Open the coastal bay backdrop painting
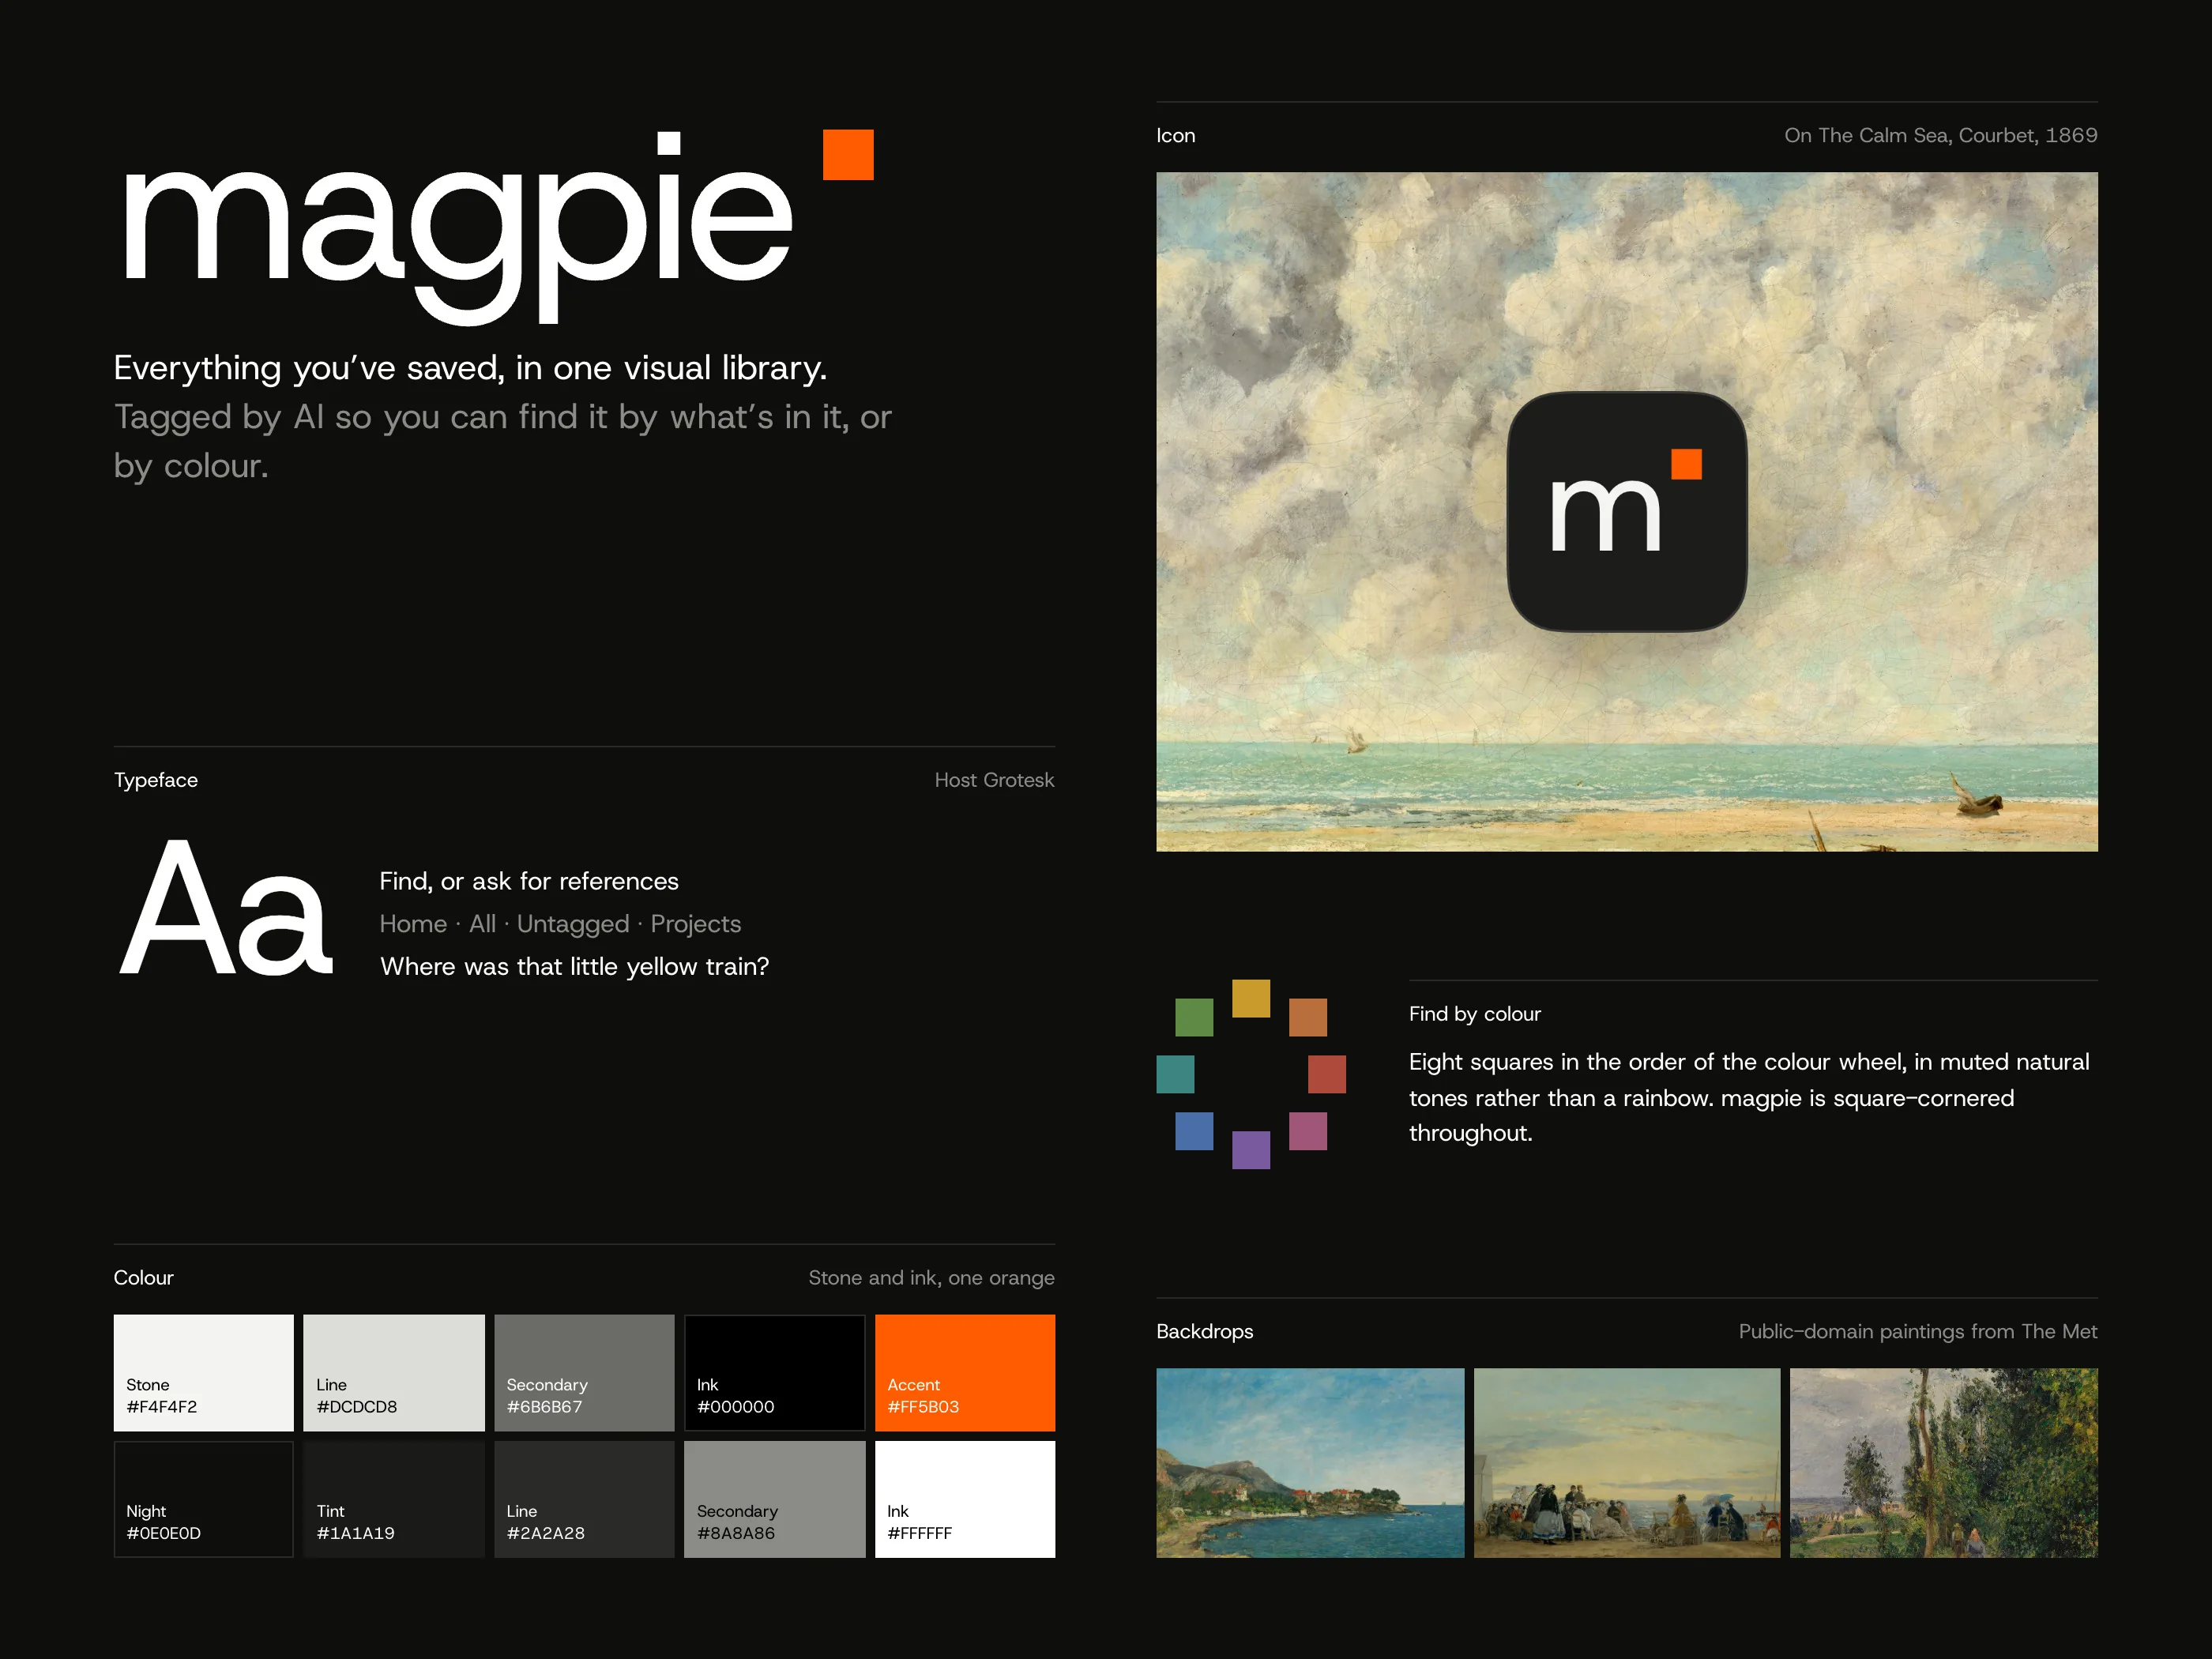Screen dimensions: 2212x1659 (1310, 1462)
